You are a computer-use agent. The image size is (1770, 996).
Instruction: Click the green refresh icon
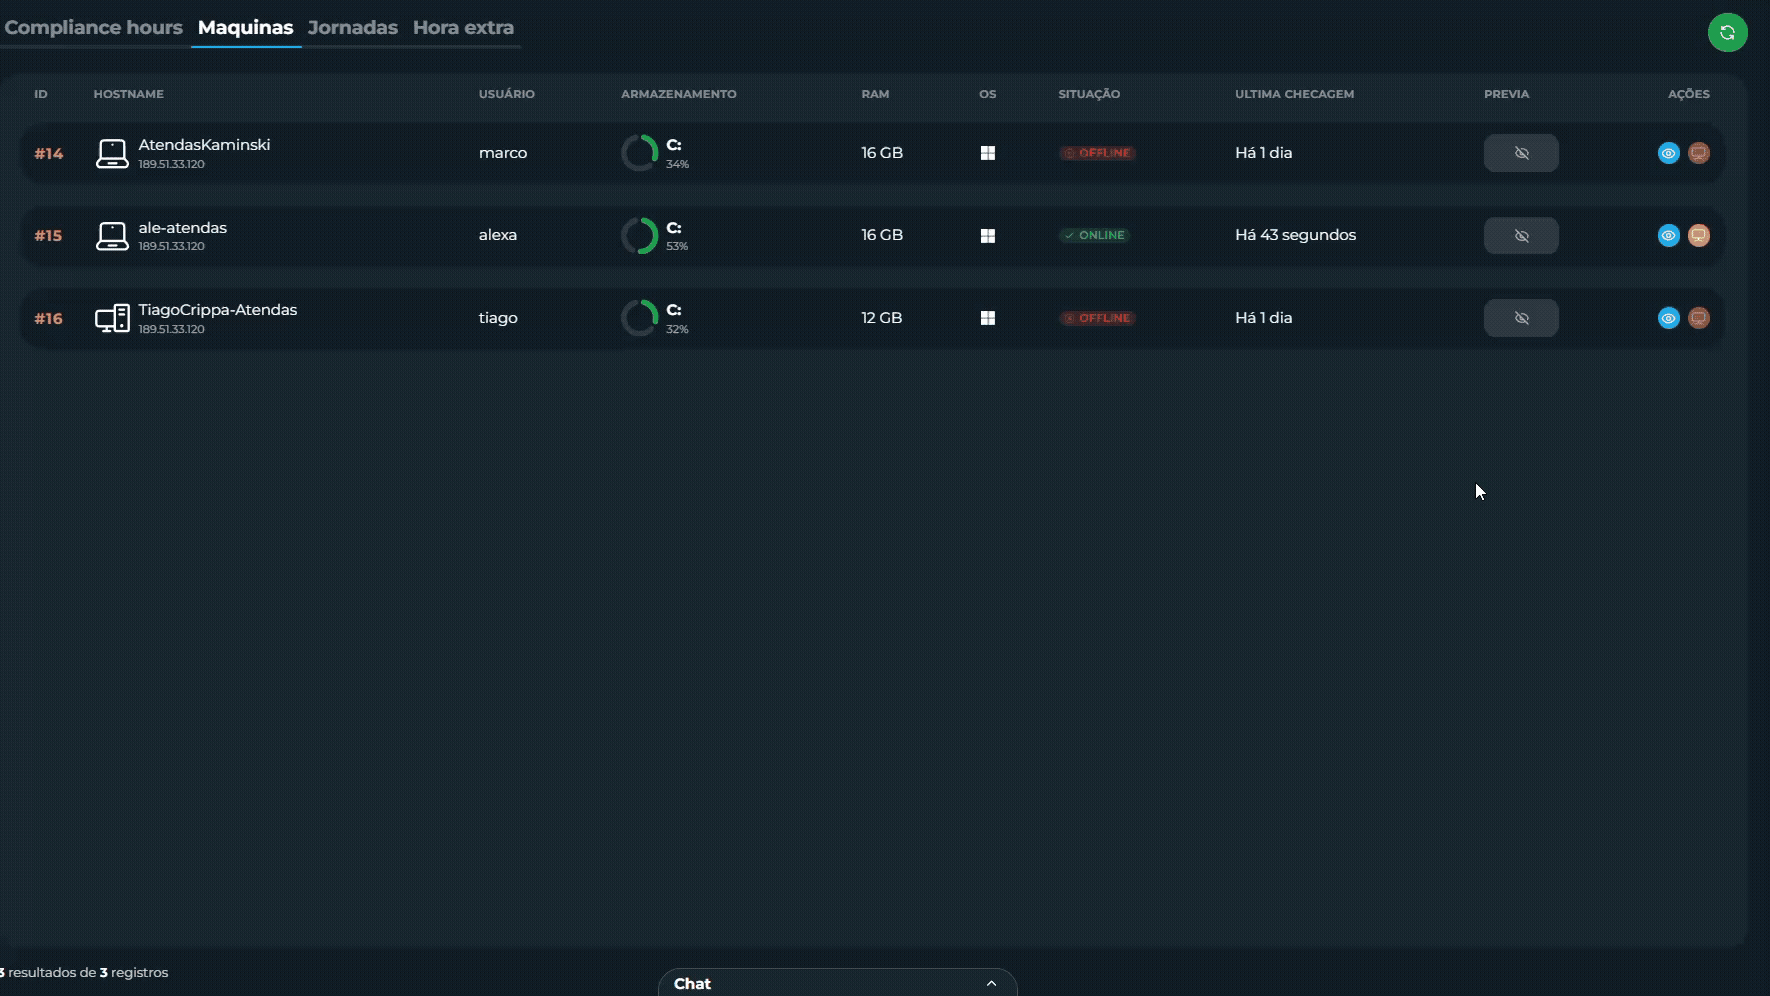pos(1727,32)
